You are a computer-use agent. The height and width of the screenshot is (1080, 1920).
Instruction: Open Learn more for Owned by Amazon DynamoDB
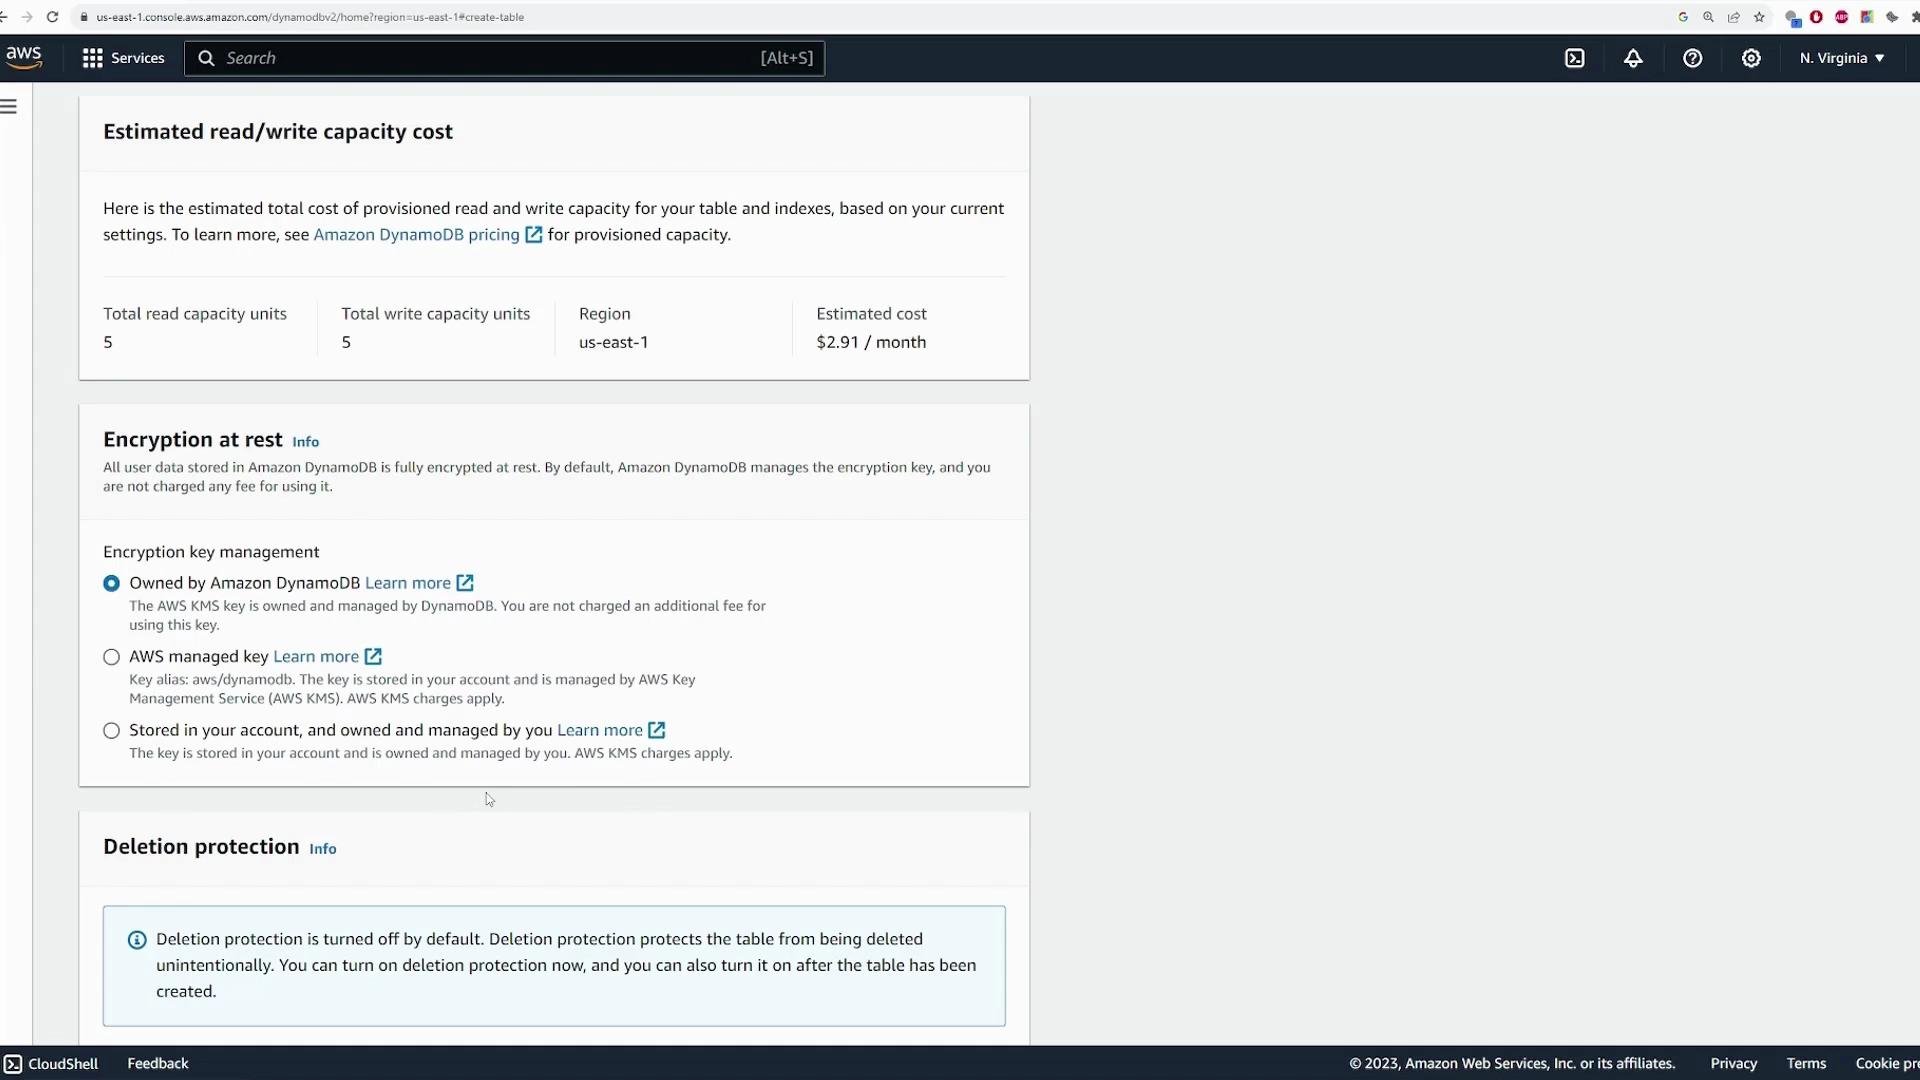[x=408, y=583]
